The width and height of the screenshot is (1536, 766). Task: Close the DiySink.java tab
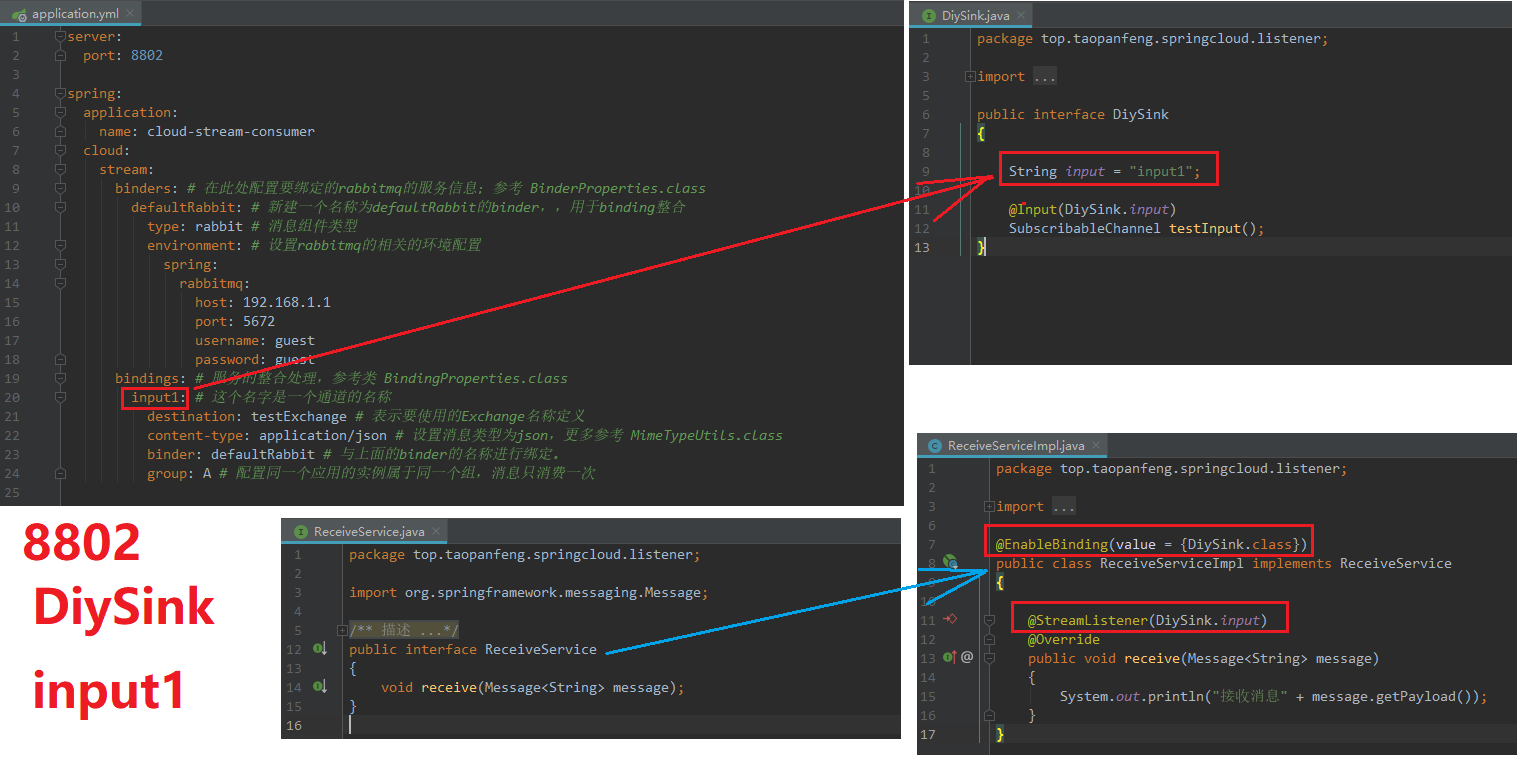[x=1021, y=16]
